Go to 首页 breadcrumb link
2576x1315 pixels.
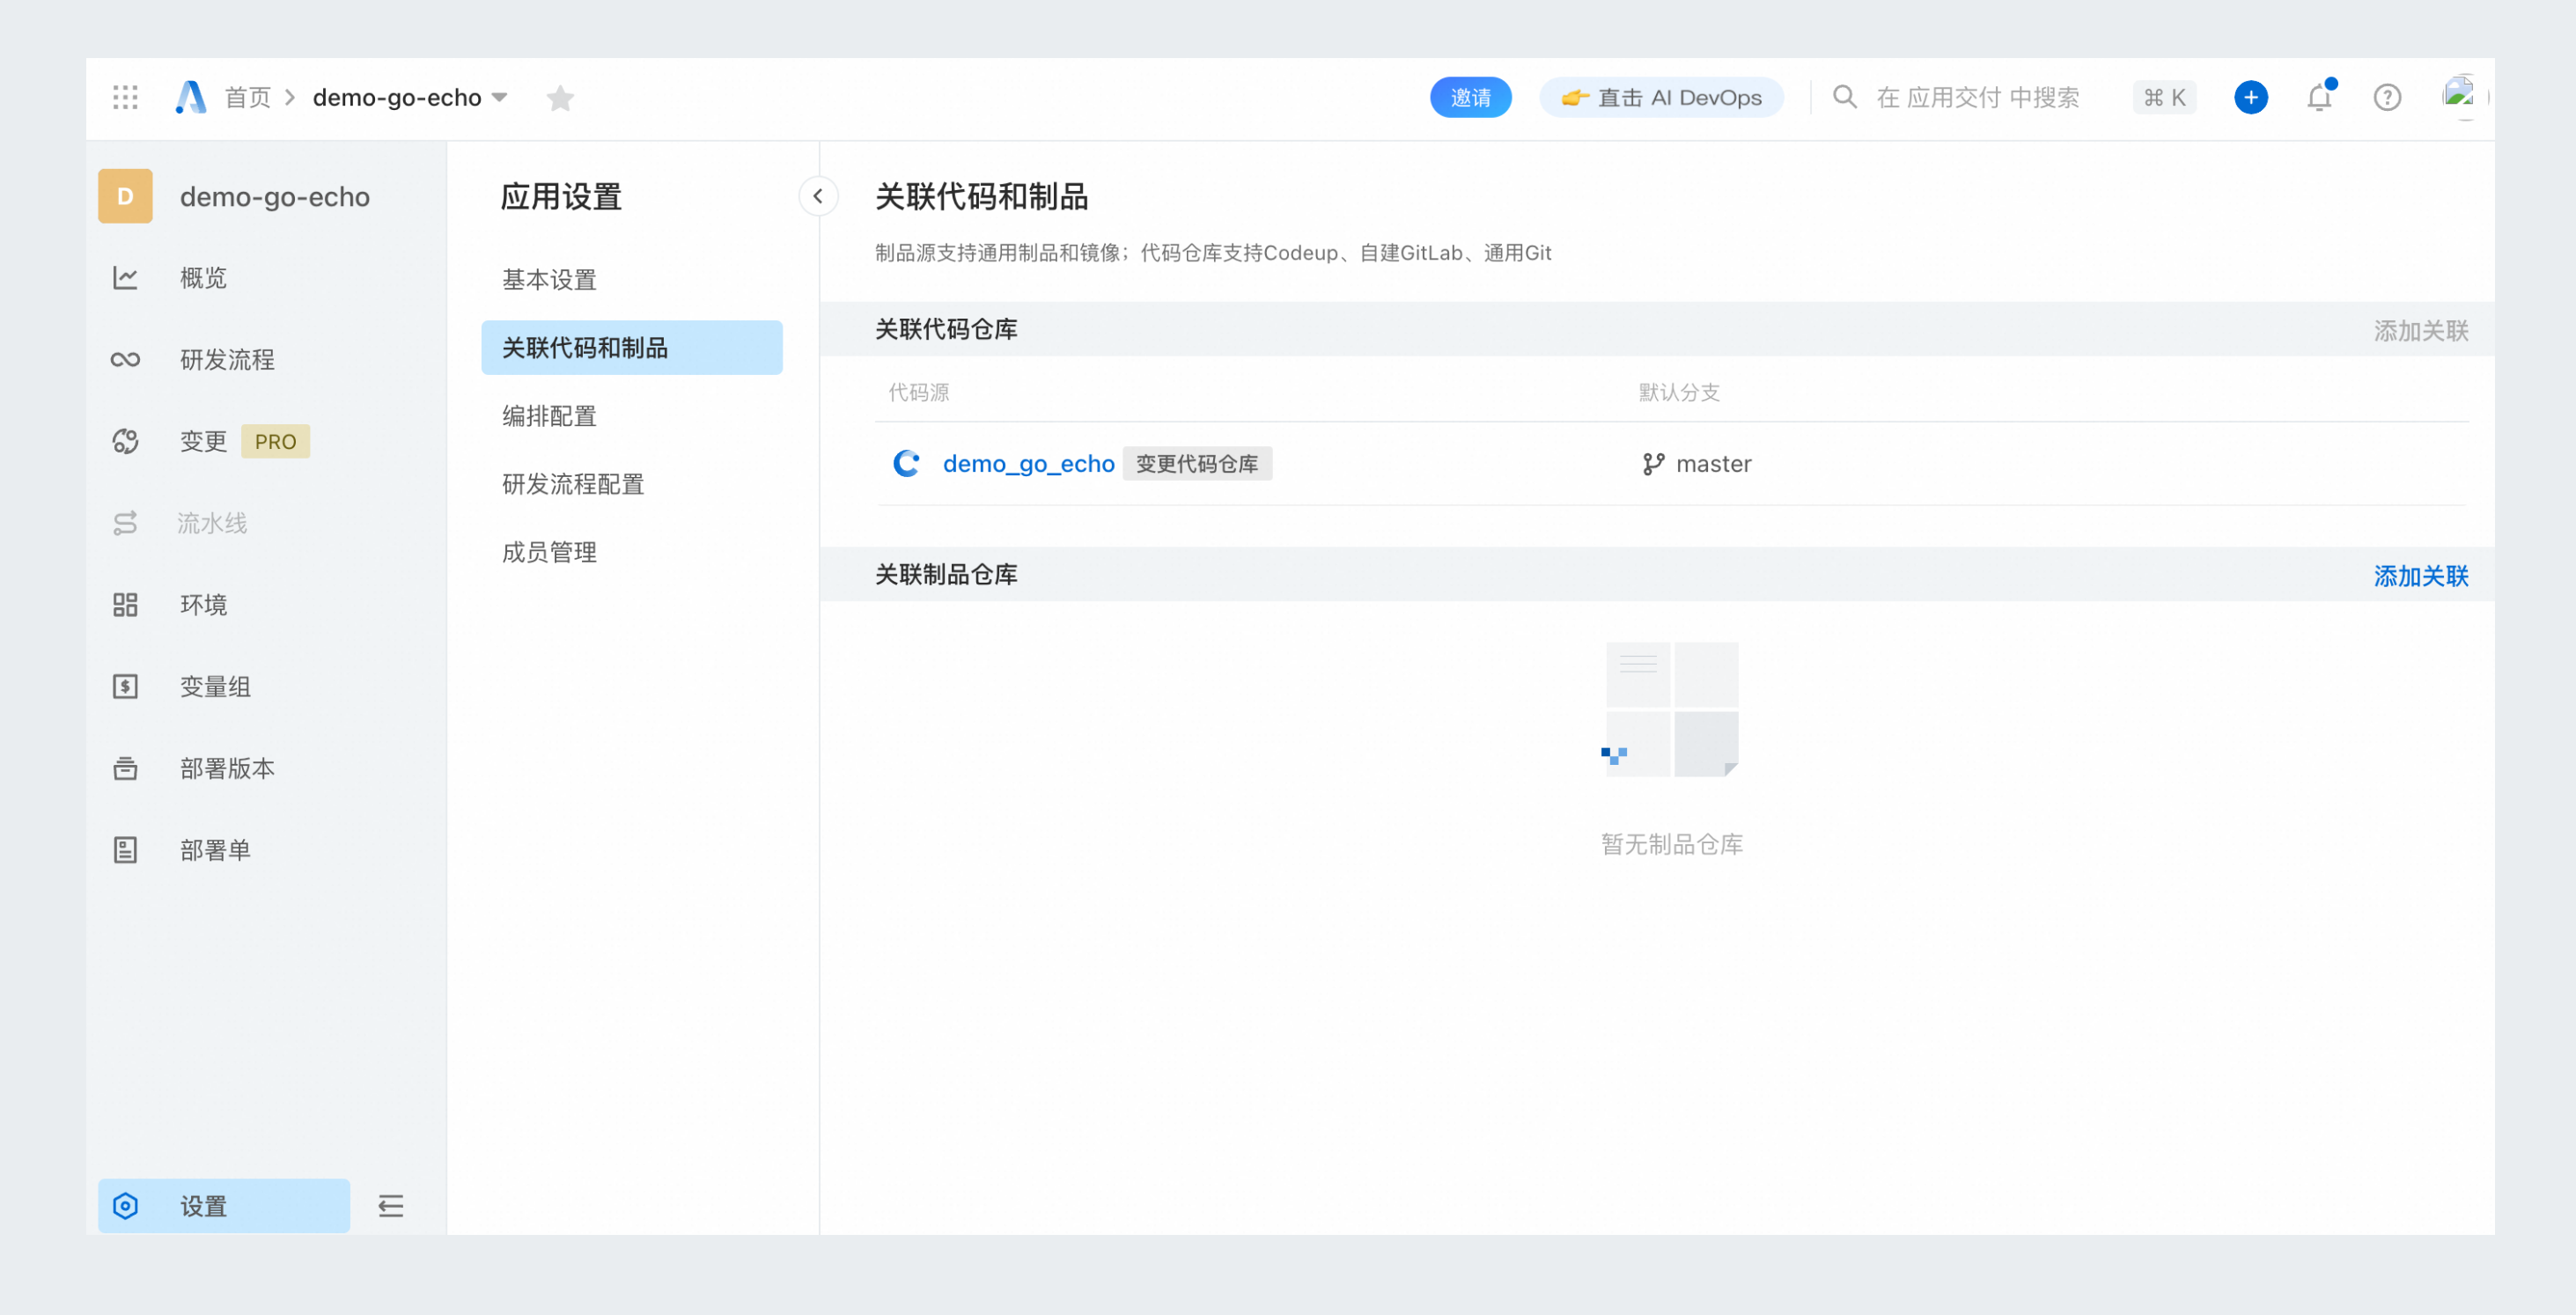point(247,97)
